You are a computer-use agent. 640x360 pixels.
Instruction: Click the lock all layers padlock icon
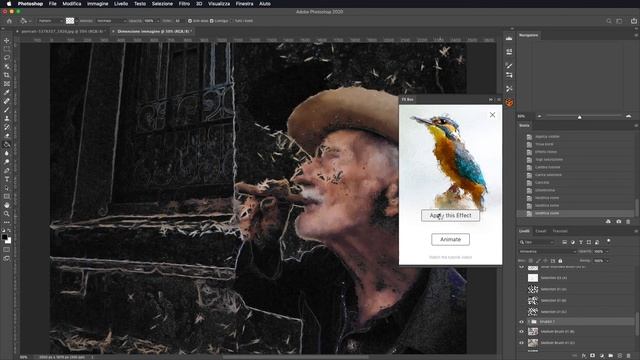click(x=560, y=260)
